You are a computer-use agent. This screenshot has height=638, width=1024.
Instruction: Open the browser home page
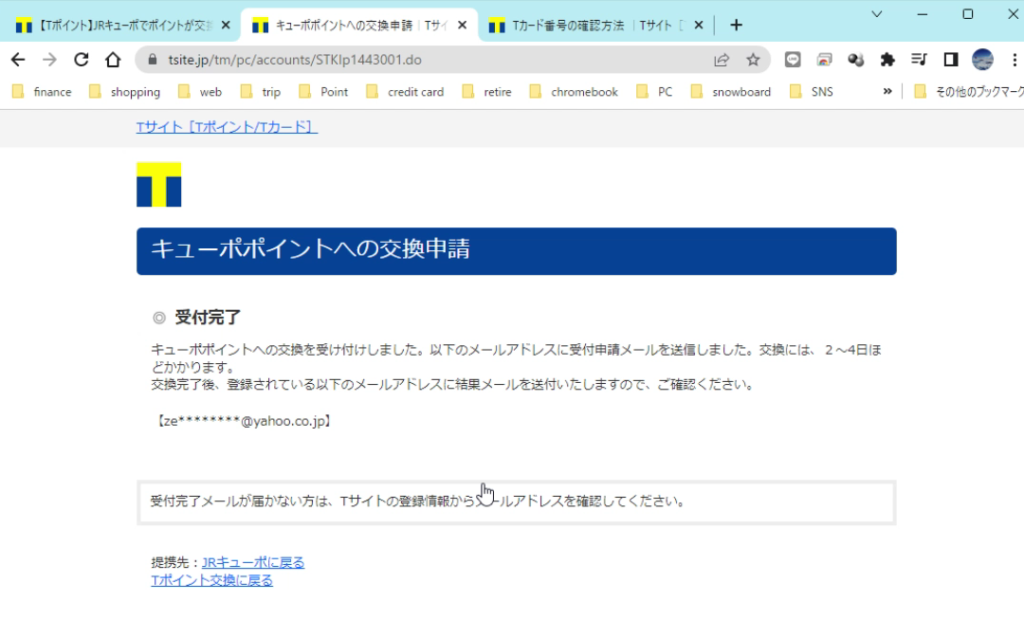113,60
